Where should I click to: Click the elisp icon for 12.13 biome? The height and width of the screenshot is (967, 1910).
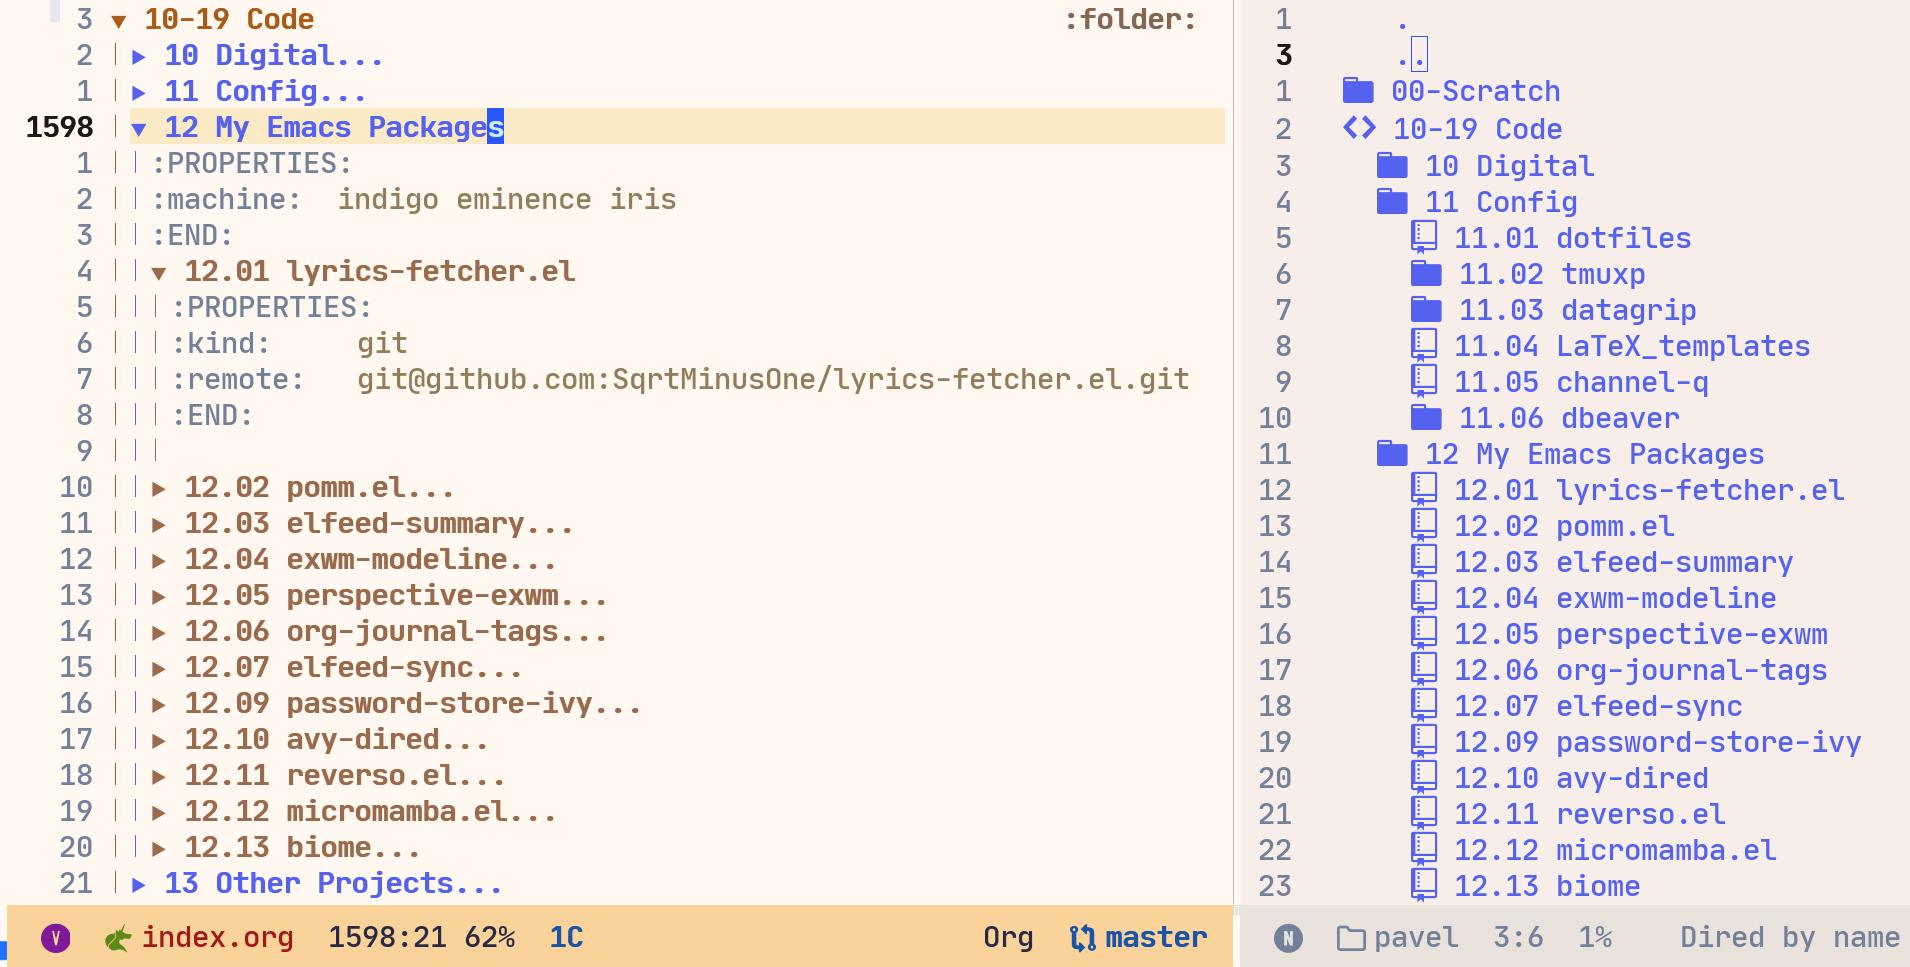1423,884
